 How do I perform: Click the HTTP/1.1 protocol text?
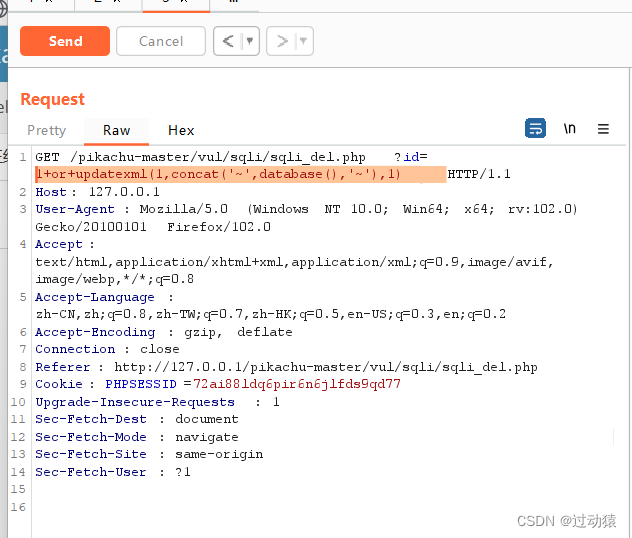[x=479, y=174]
